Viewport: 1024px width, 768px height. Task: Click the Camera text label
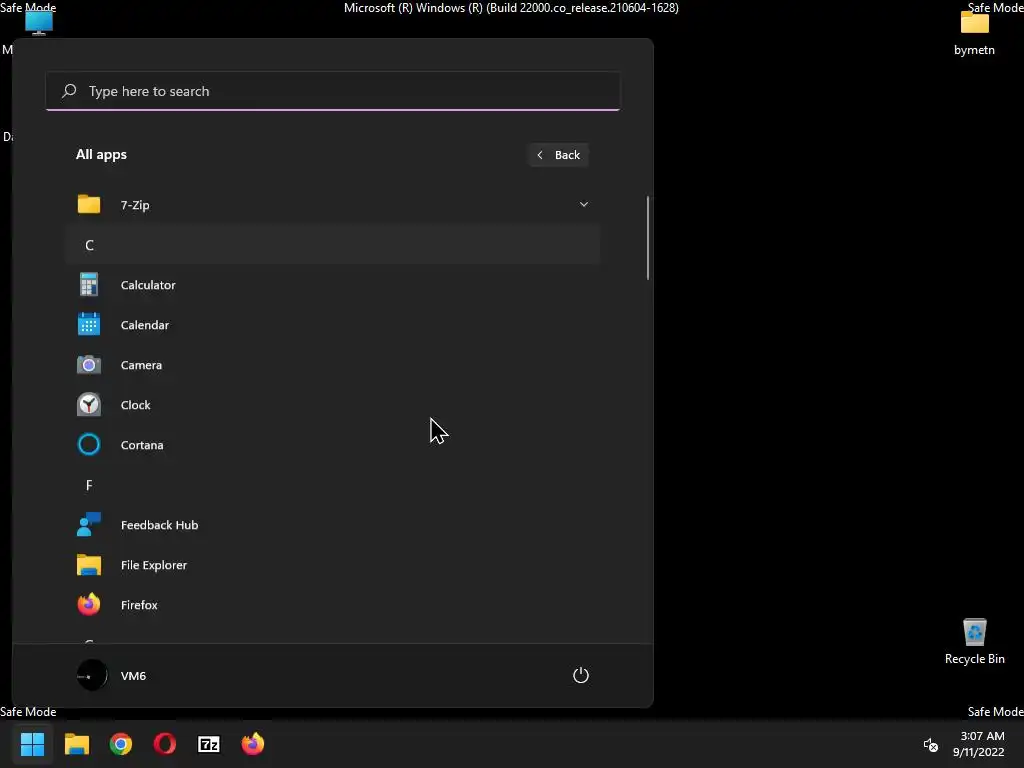coord(142,364)
